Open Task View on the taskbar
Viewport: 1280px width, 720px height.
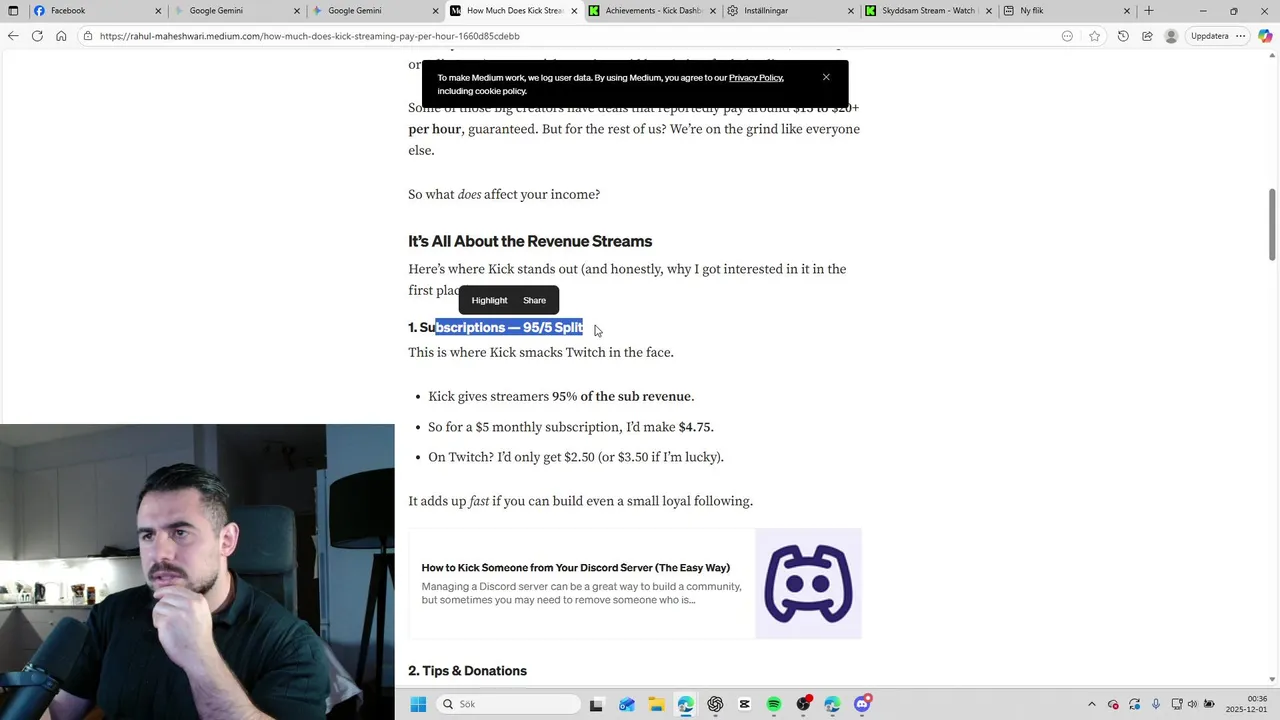(596, 704)
